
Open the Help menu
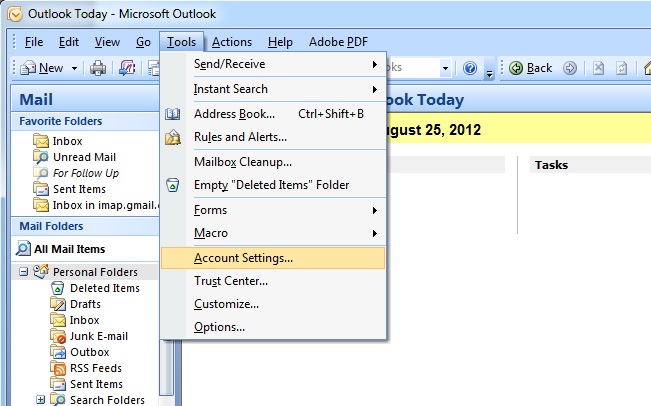(280, 42)
